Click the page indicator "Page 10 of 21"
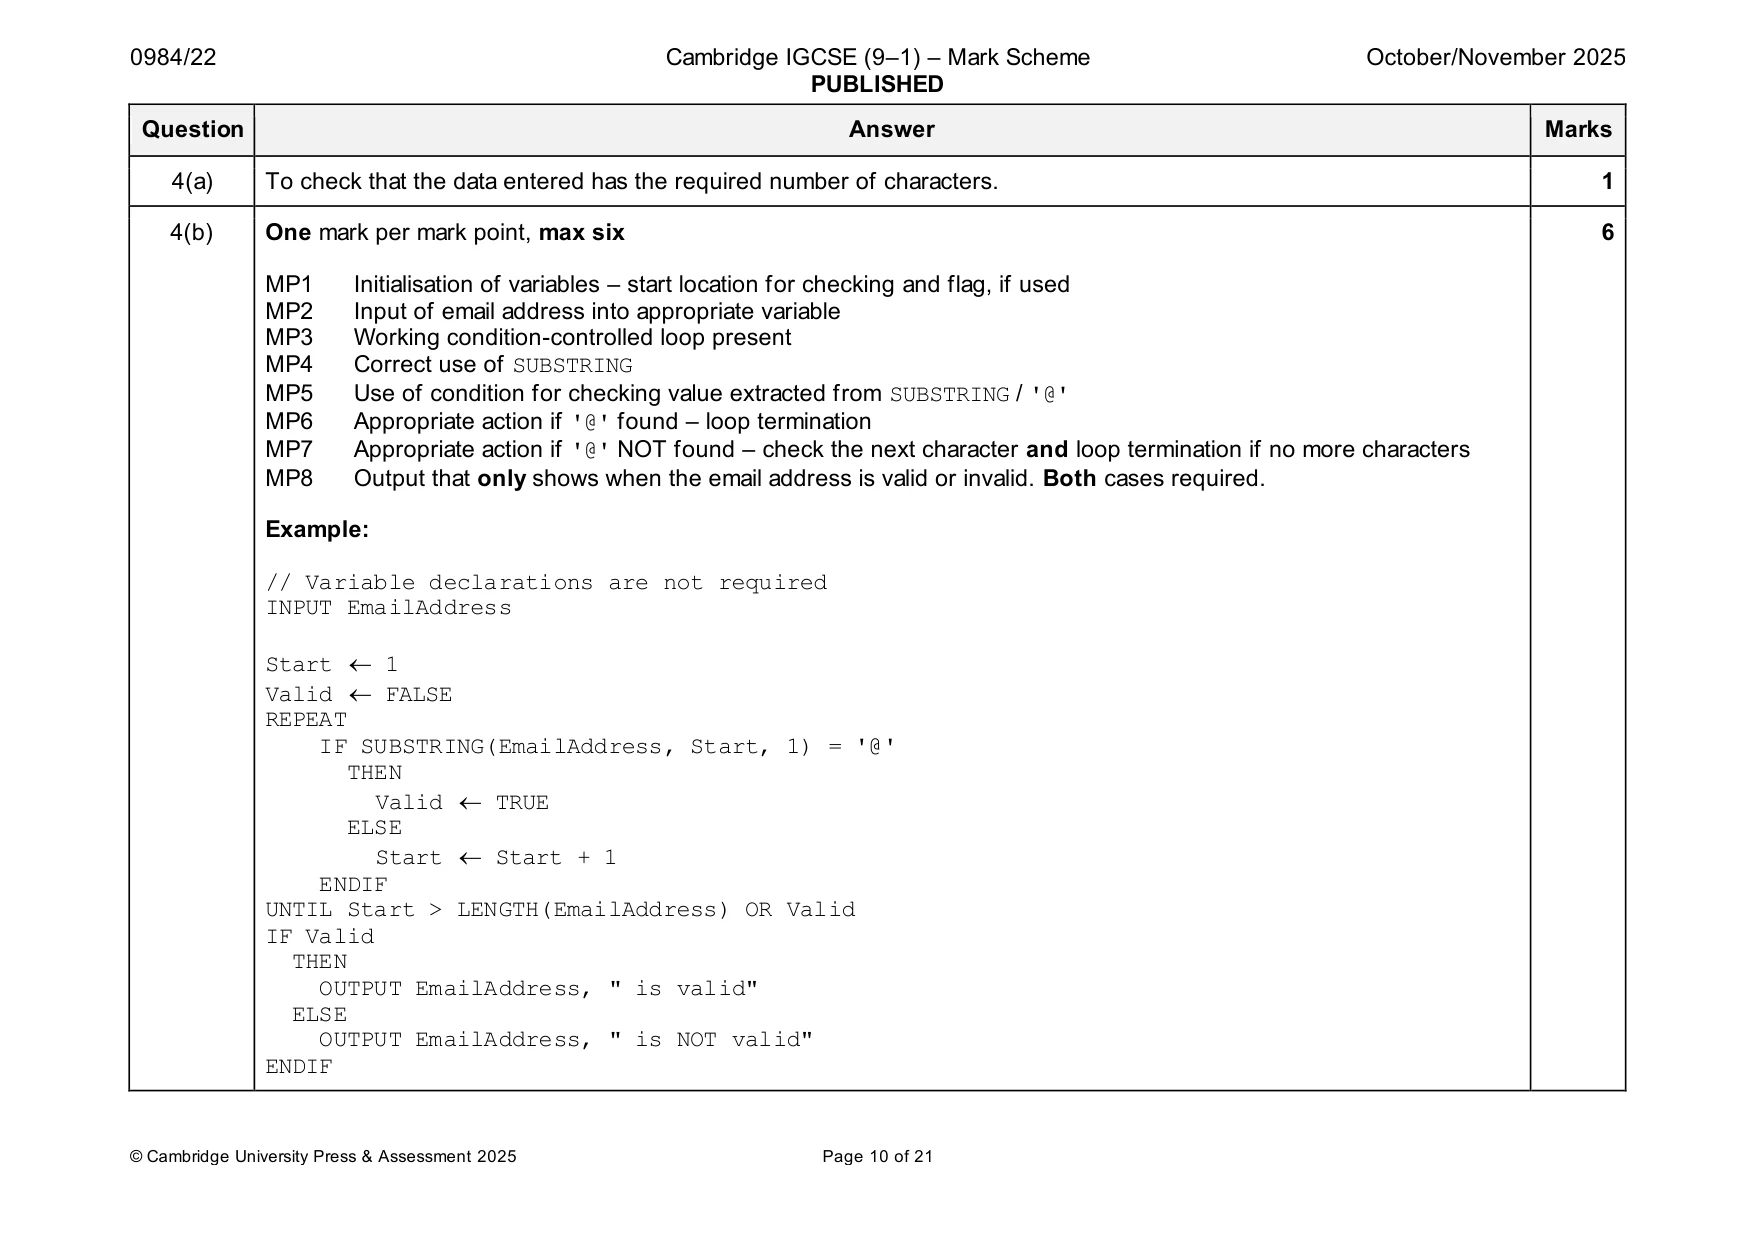 tap(877, 1157)
